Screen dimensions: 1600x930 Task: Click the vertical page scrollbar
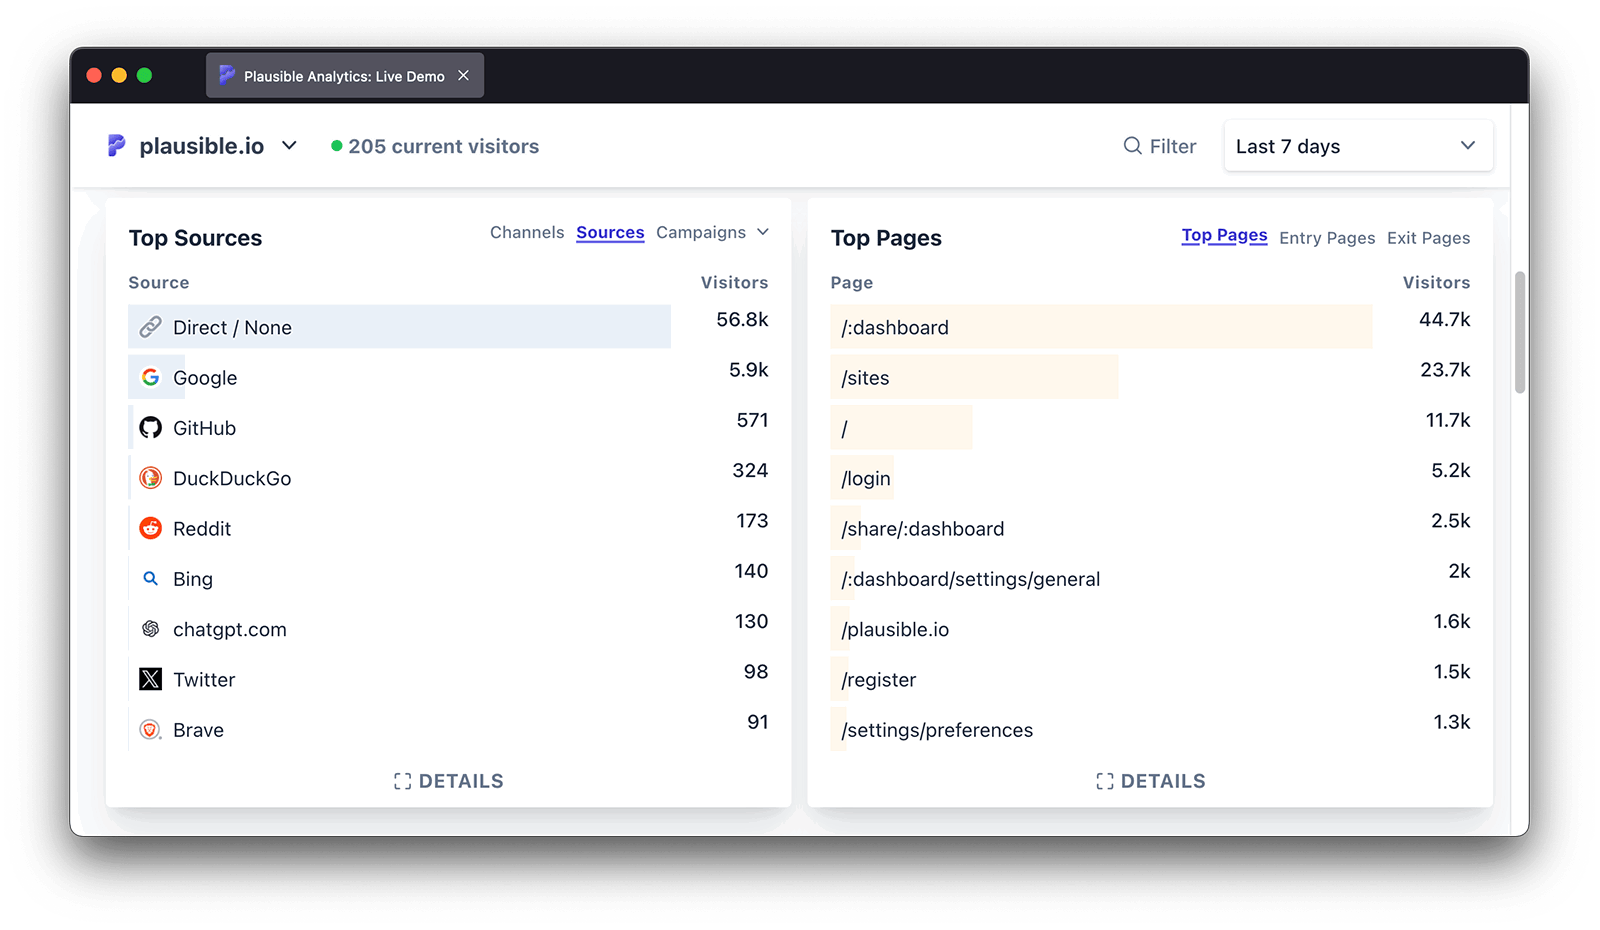(1520, 332)
